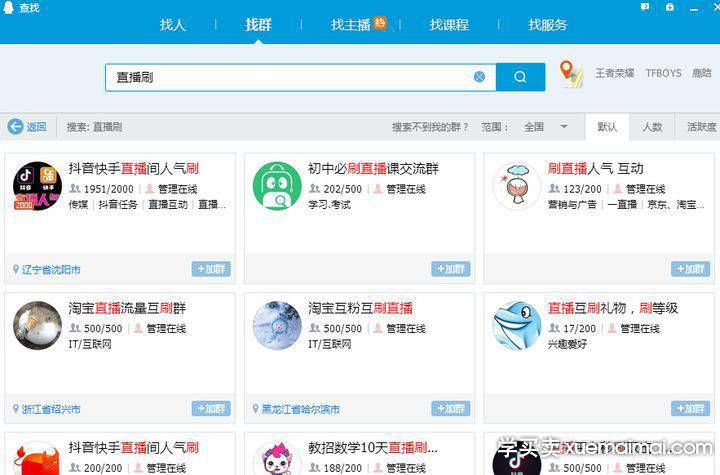
Task: Click the 一直播 tag
Action: click(x=622, y=204)
